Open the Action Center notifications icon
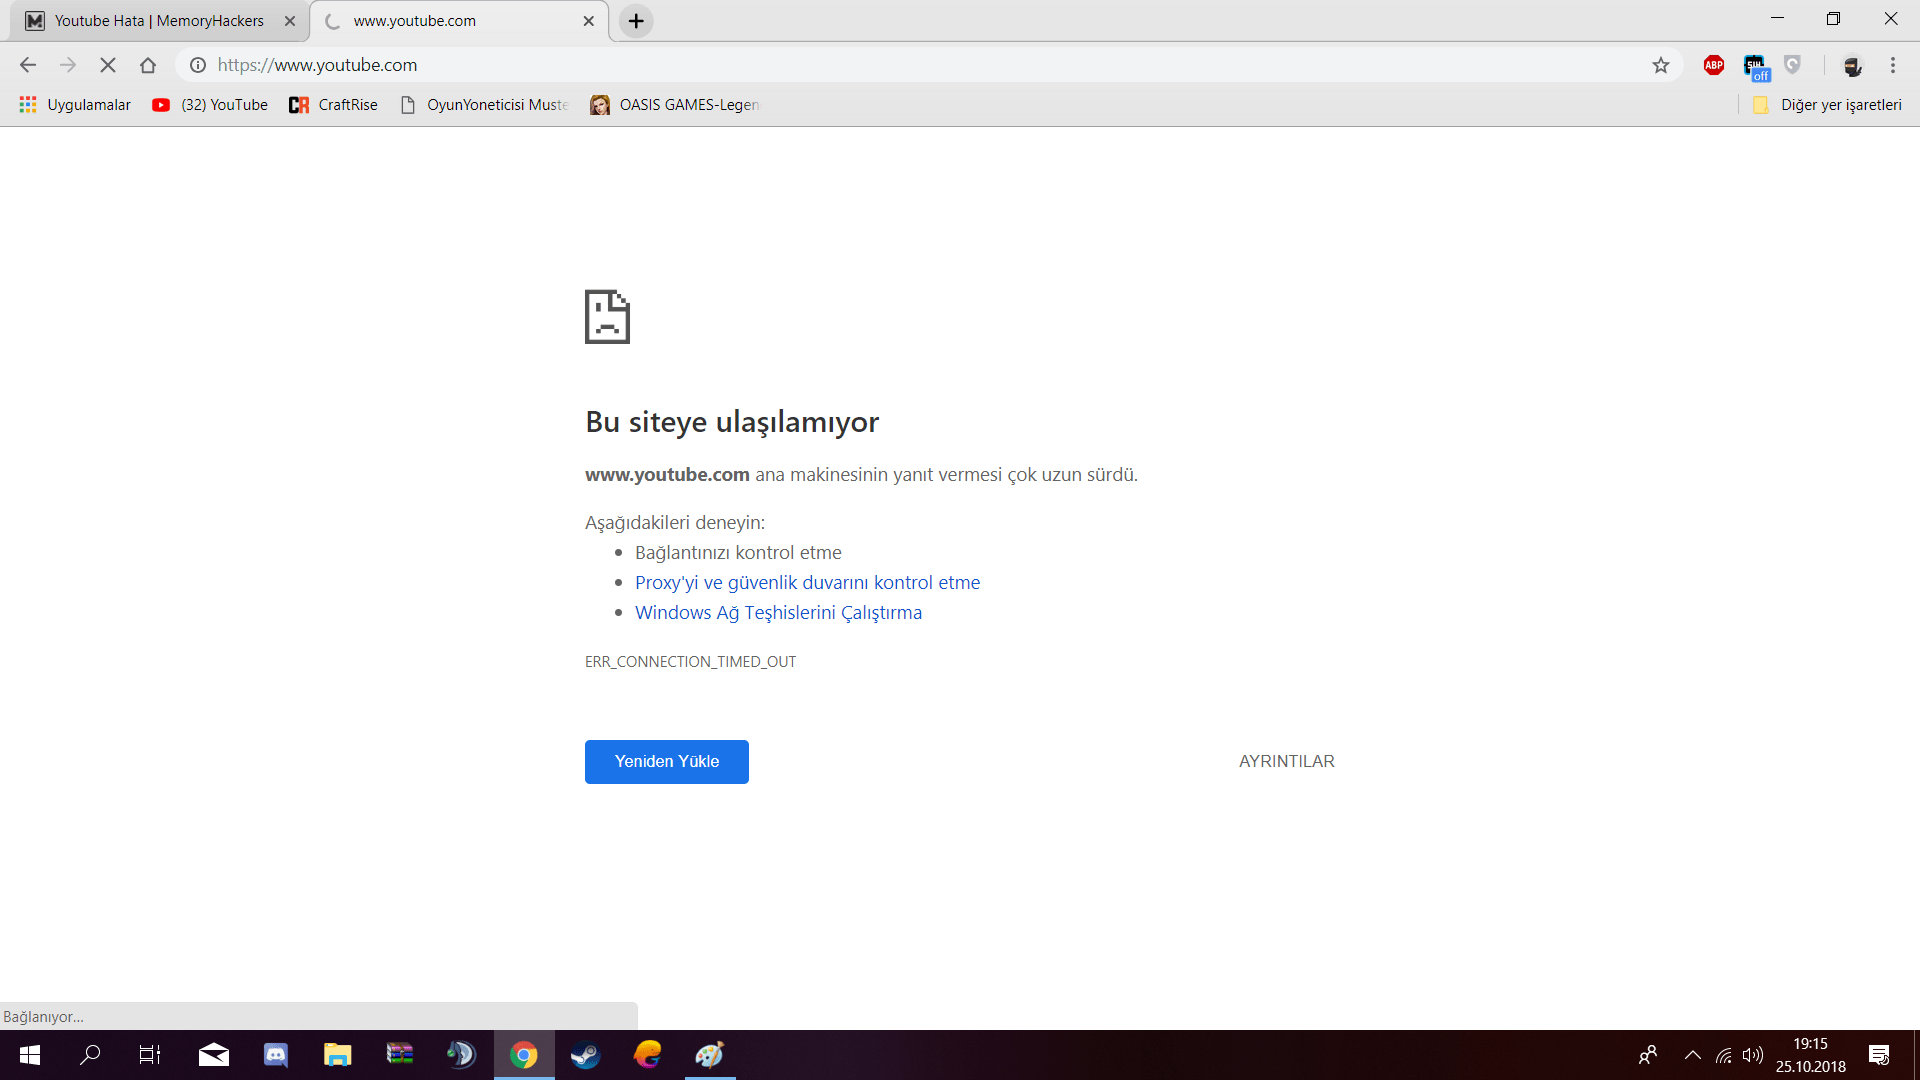 pyautogui.click(x=1879, y=1055)
